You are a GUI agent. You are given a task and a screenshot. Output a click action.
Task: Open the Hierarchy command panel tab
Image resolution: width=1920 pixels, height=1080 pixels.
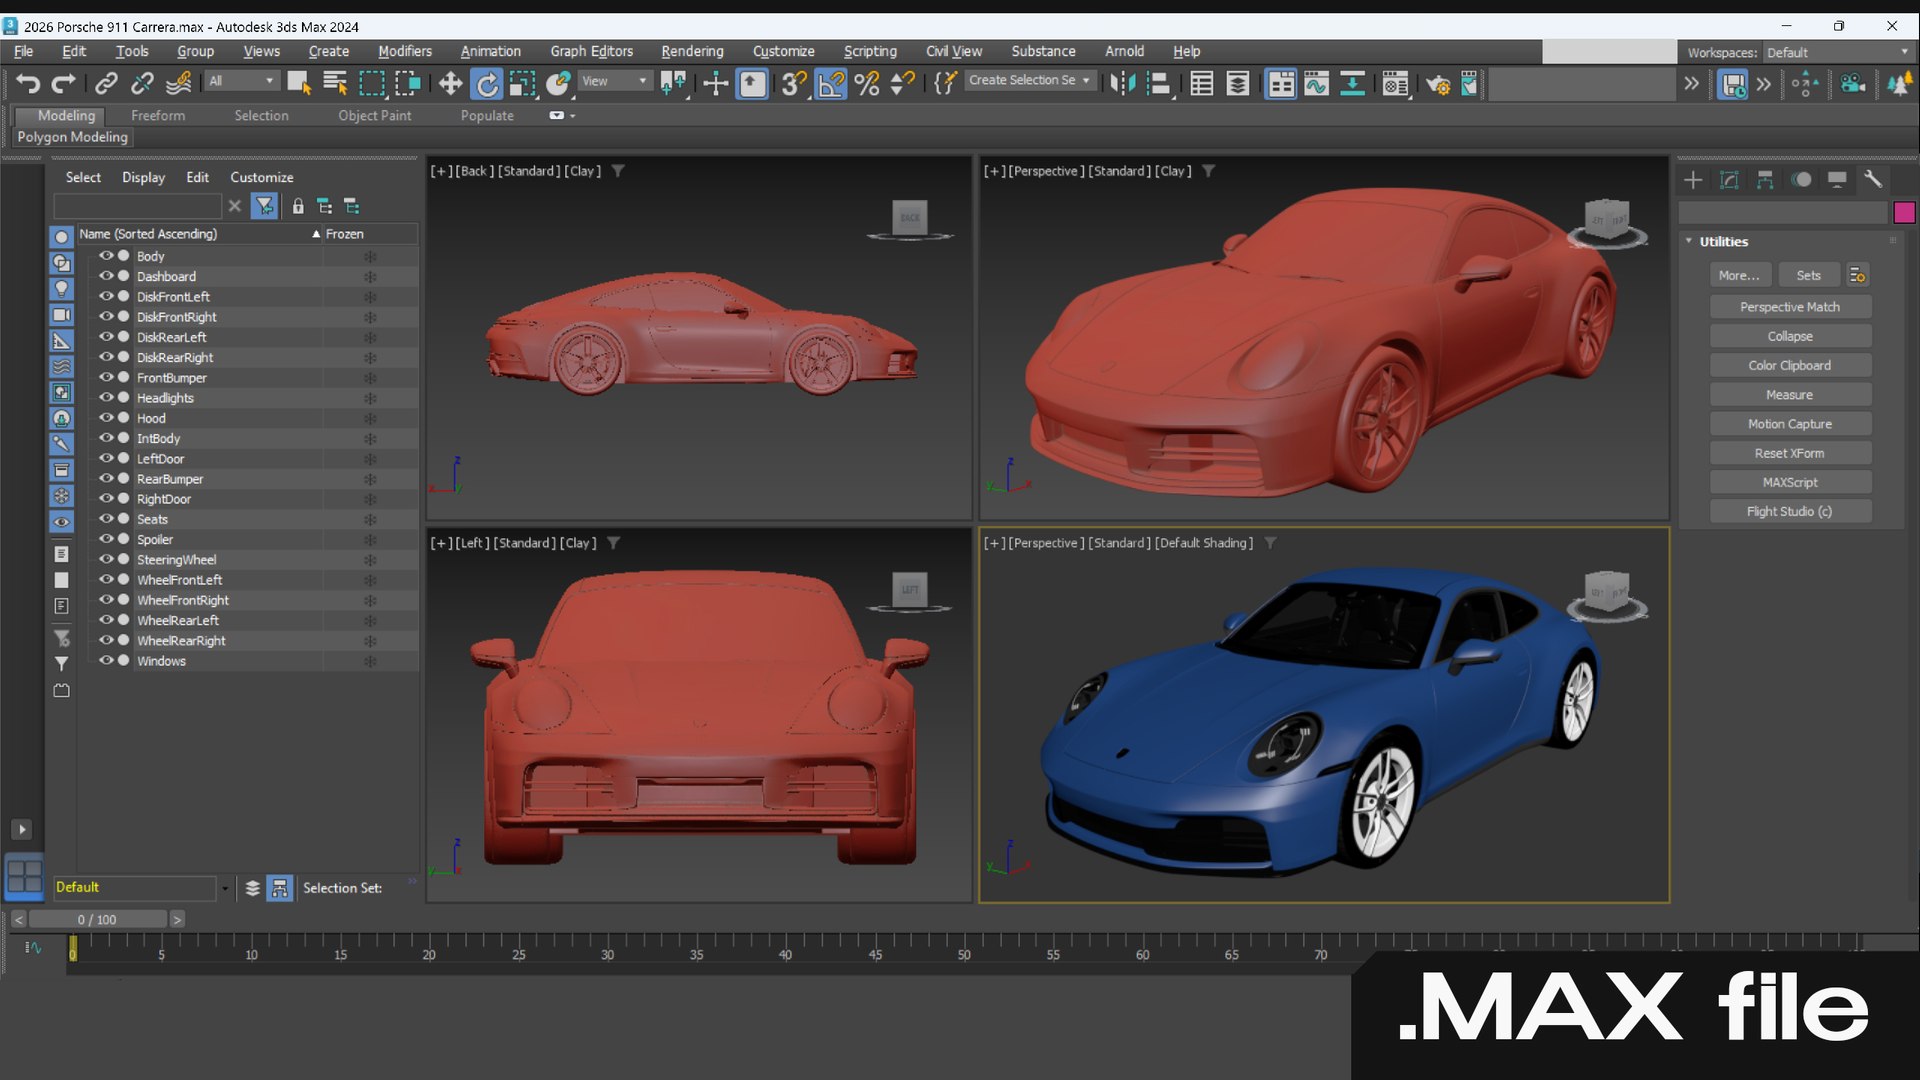1765,180
